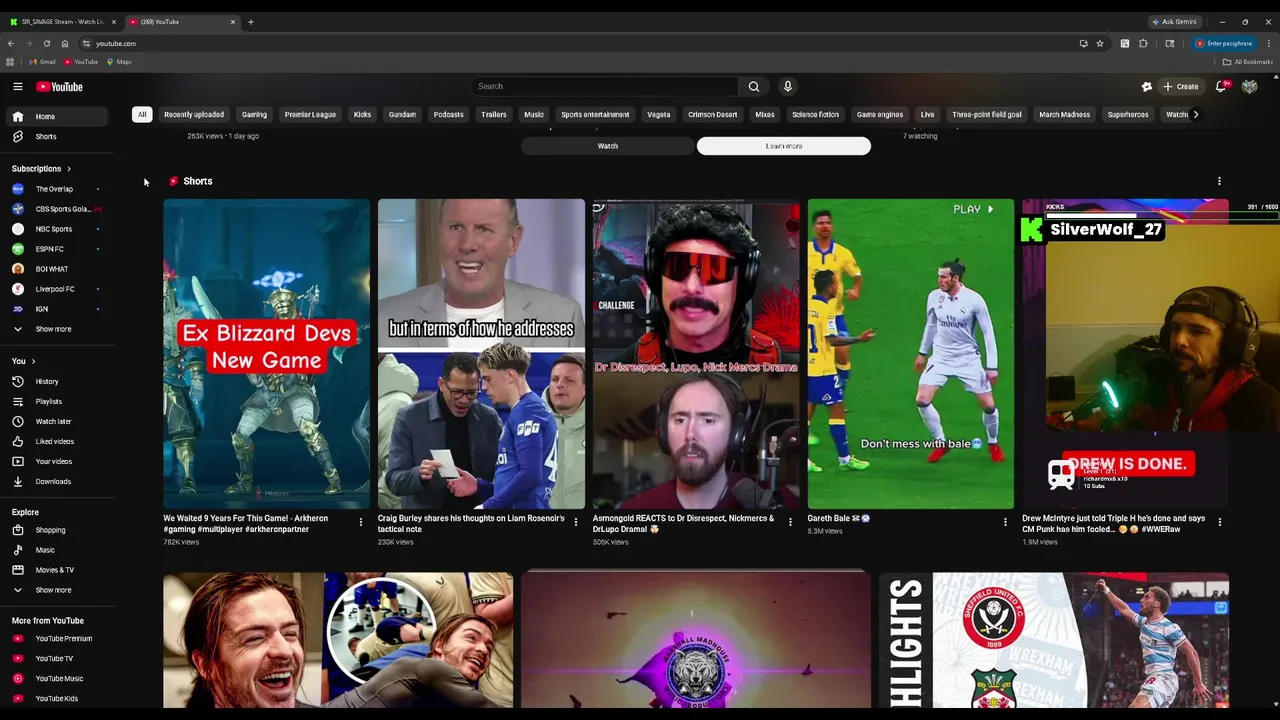The width and height of the screenshot is (1280, 720).
Task: Open the Ex Blizzard Devs short thumbnail
Action: (267, 354)
